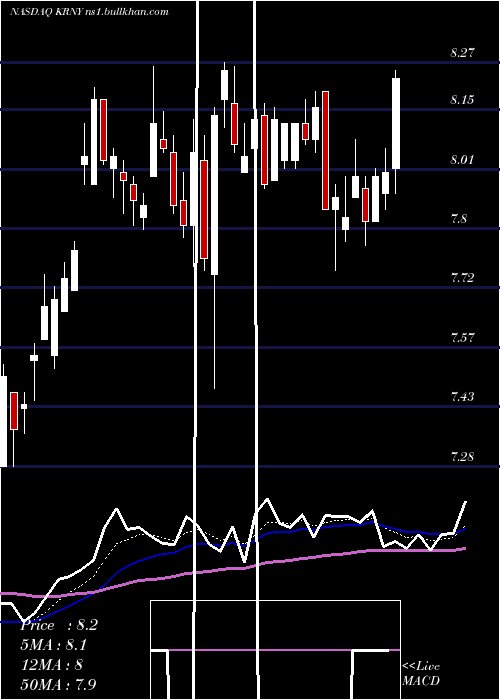Click the NASDAQ KRNY chart title text
The height and width of the screenshot is (700, 500).
89,12
